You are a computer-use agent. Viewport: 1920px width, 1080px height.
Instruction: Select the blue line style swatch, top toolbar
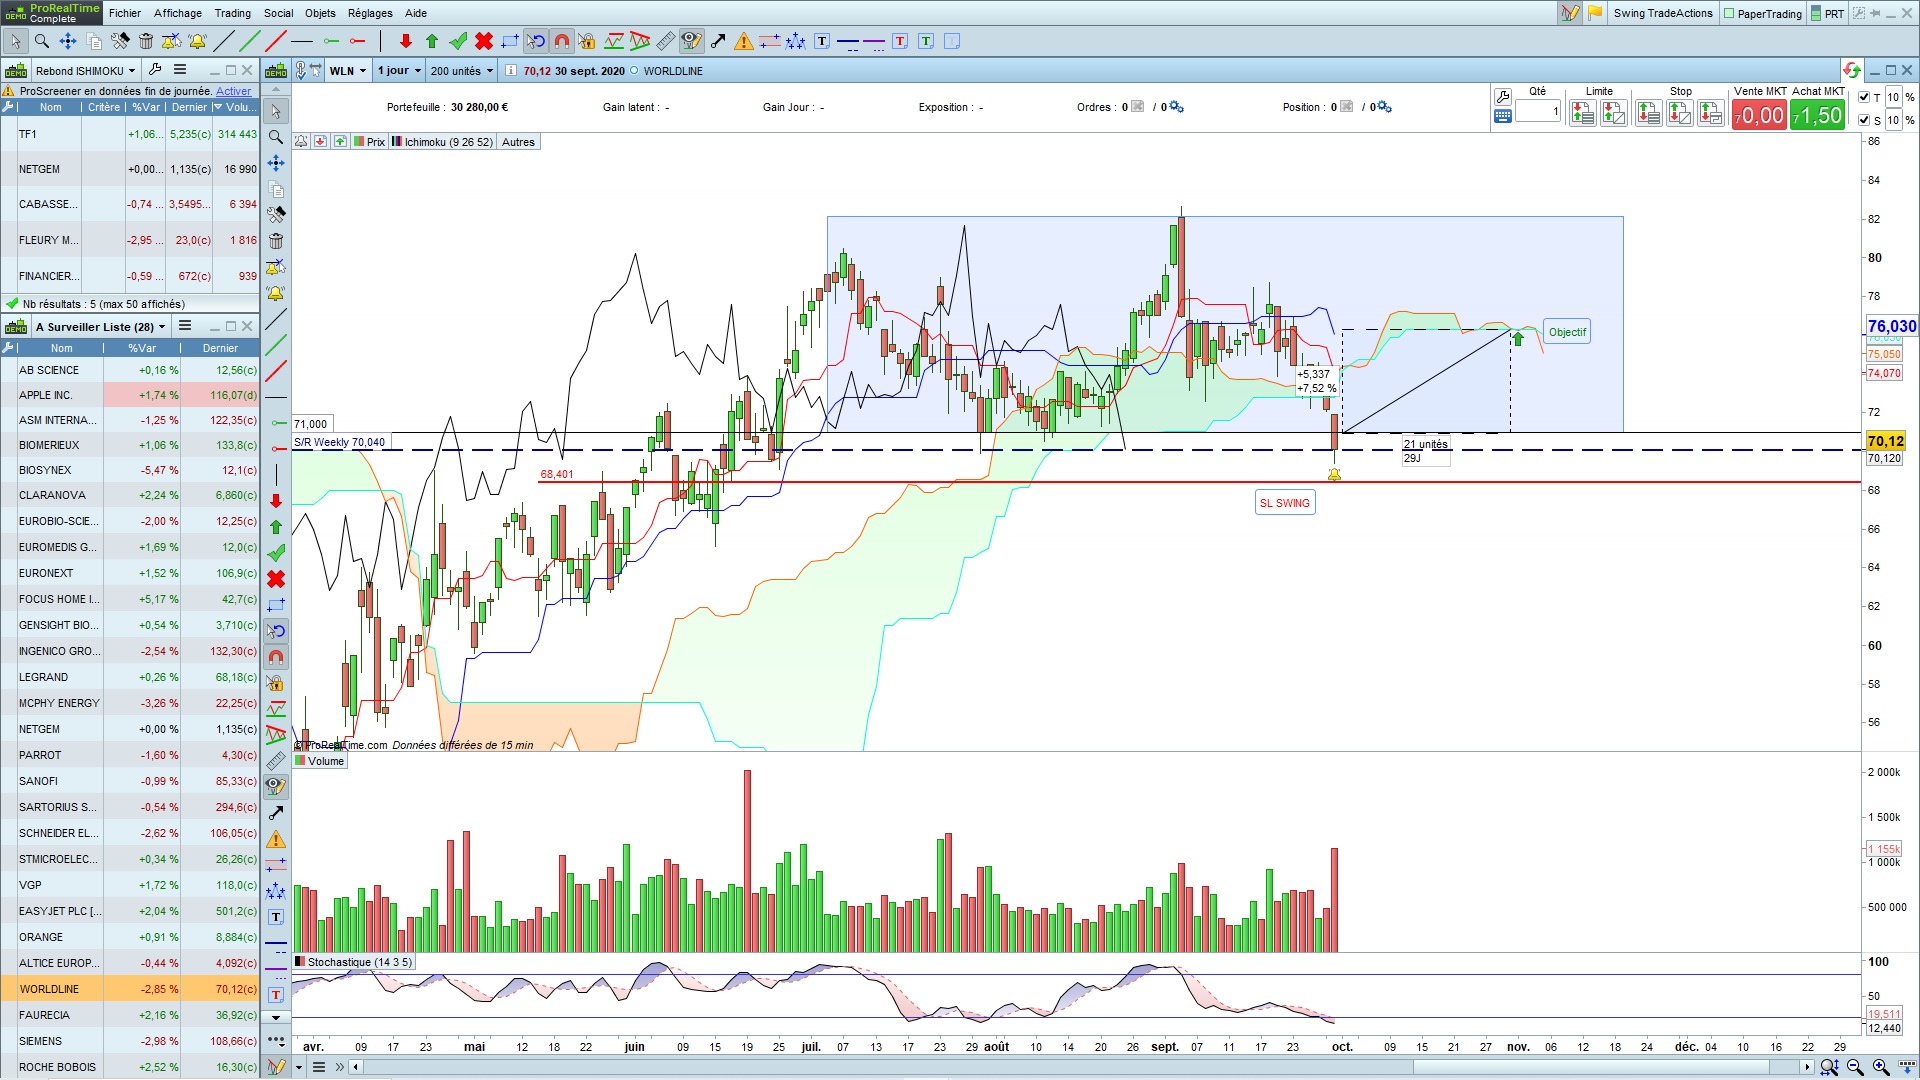coord(848,41)
